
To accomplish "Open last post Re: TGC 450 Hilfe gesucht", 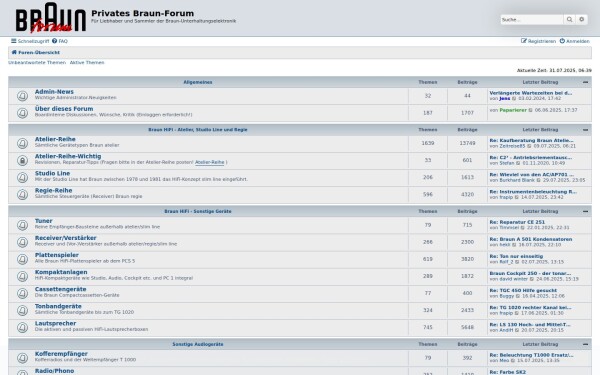I will click(523, 290).
